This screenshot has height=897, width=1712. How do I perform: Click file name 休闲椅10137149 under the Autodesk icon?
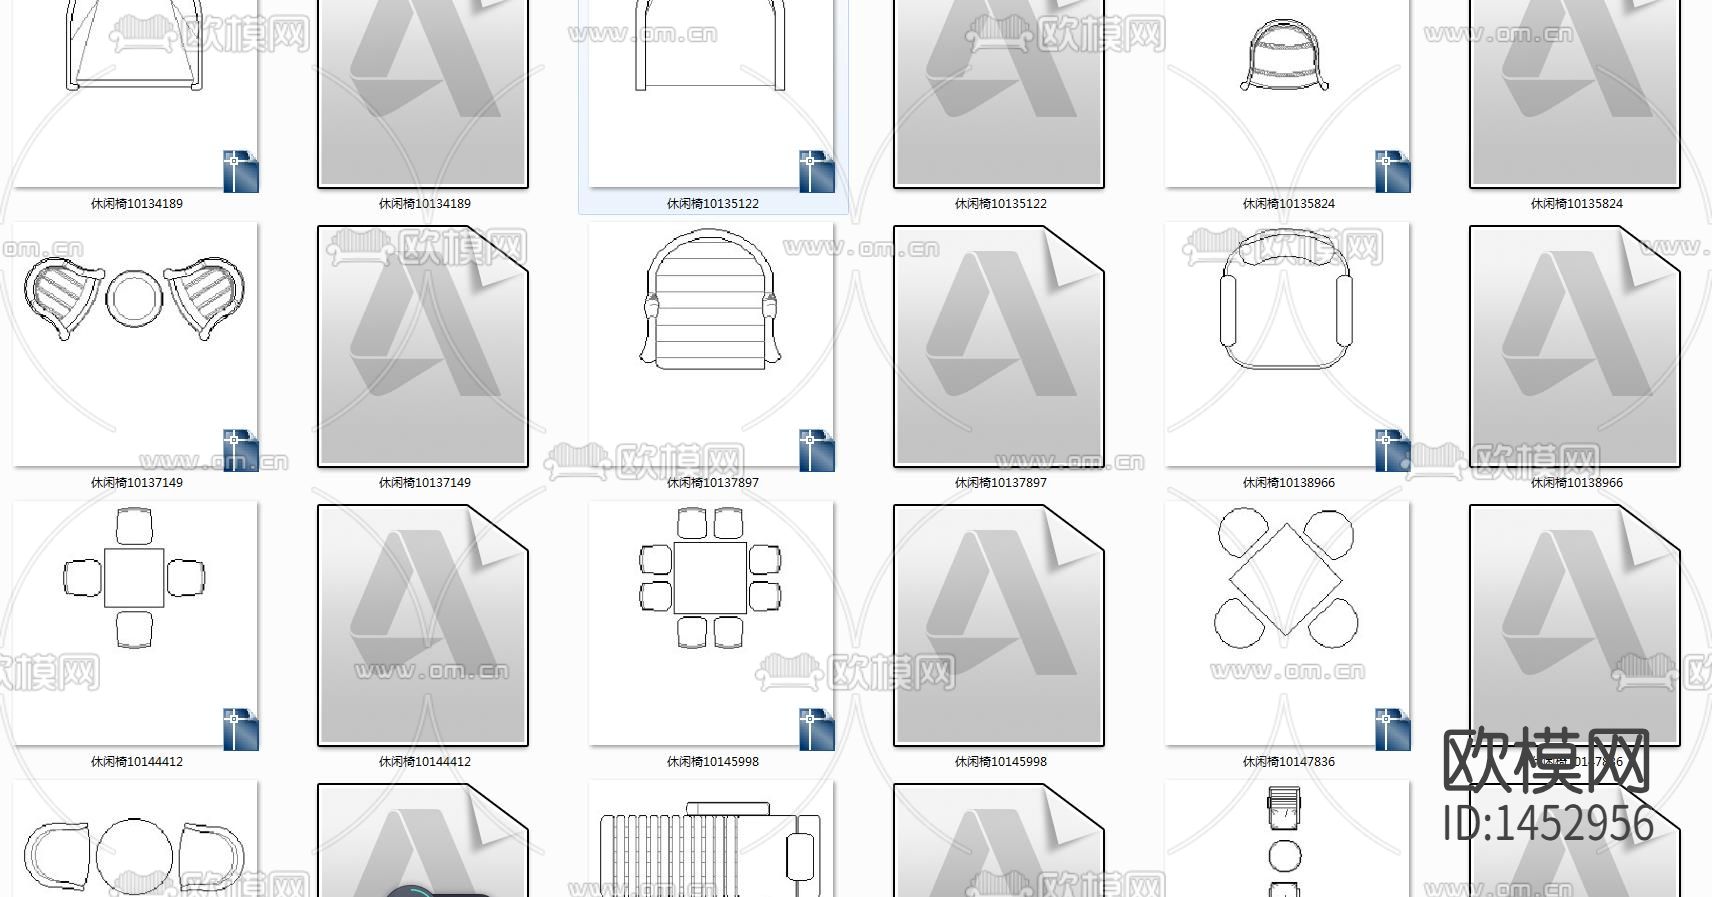425,483
